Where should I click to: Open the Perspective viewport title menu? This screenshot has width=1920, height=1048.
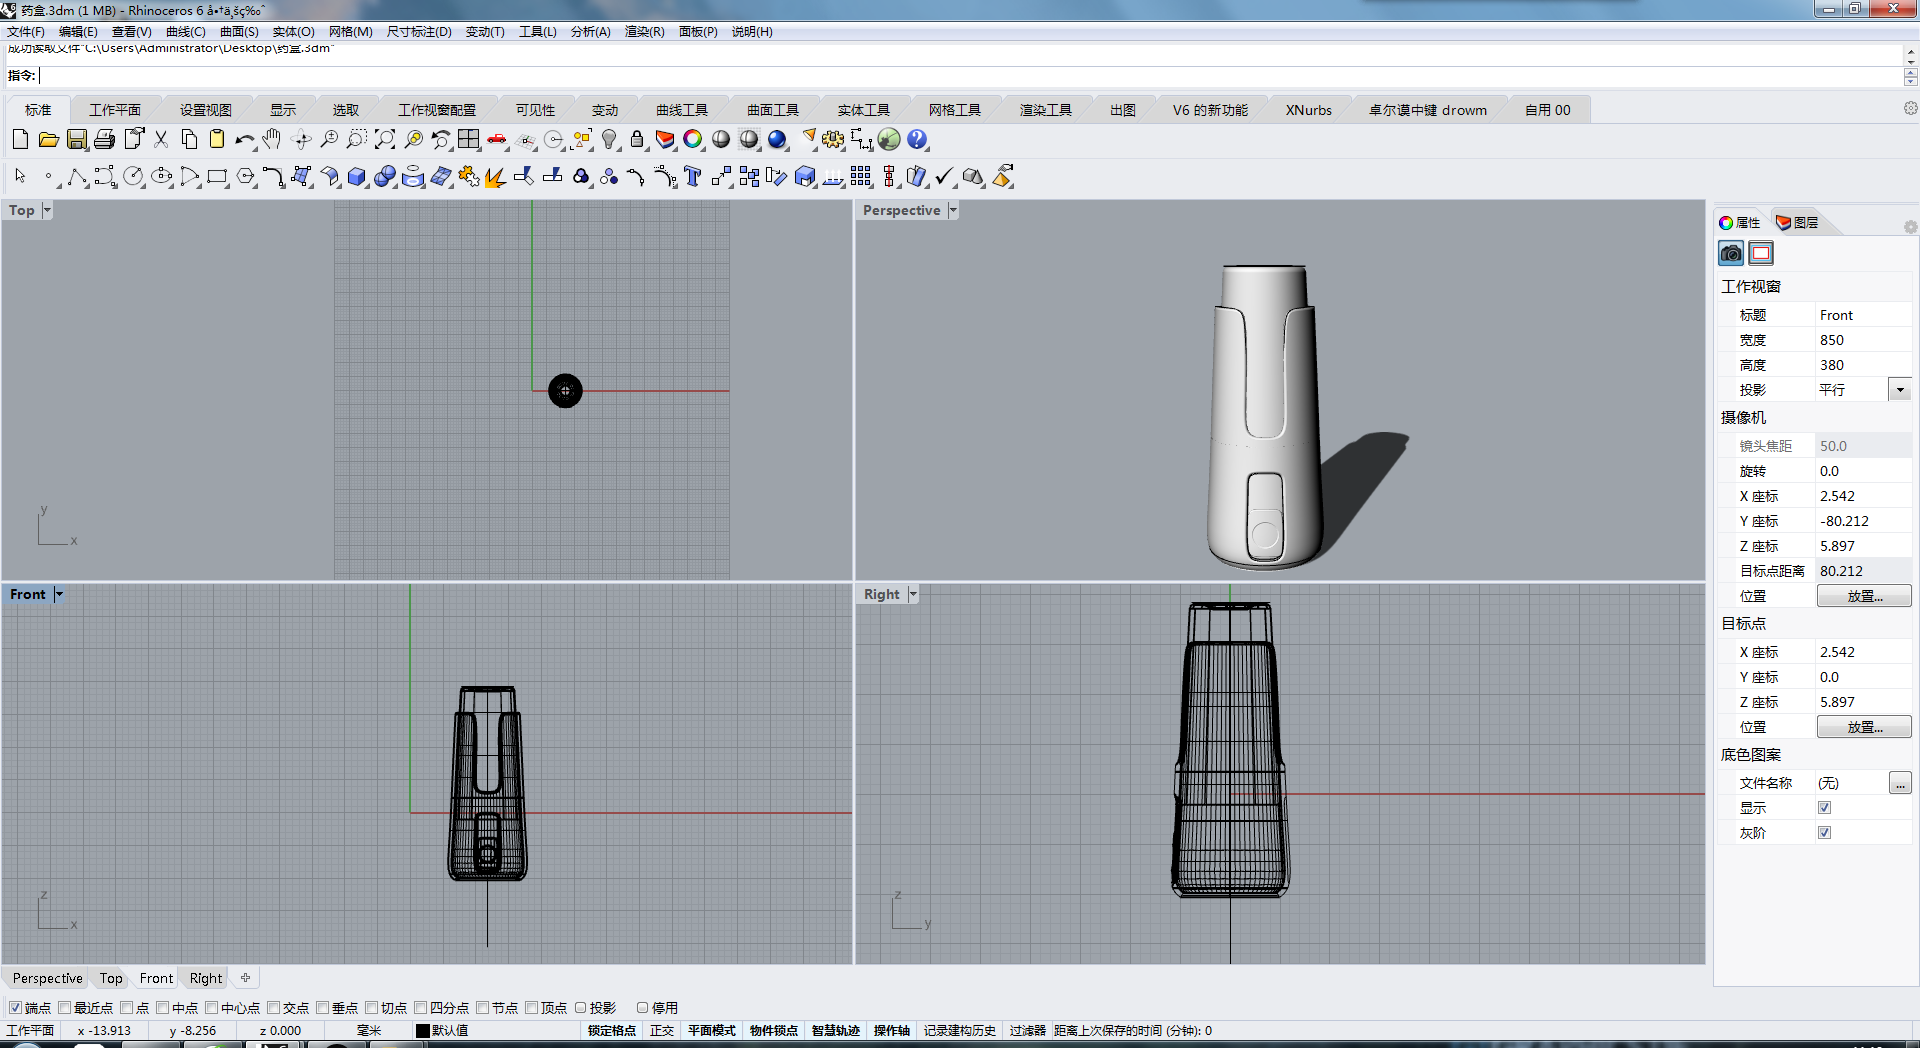pos(951,210)
